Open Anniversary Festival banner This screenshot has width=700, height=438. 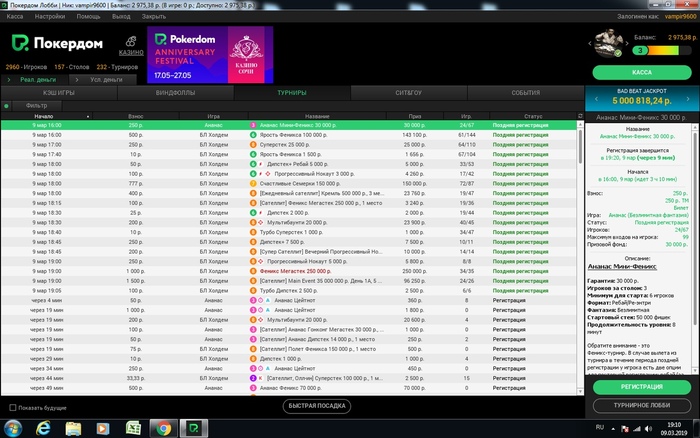tap(210, 54)
